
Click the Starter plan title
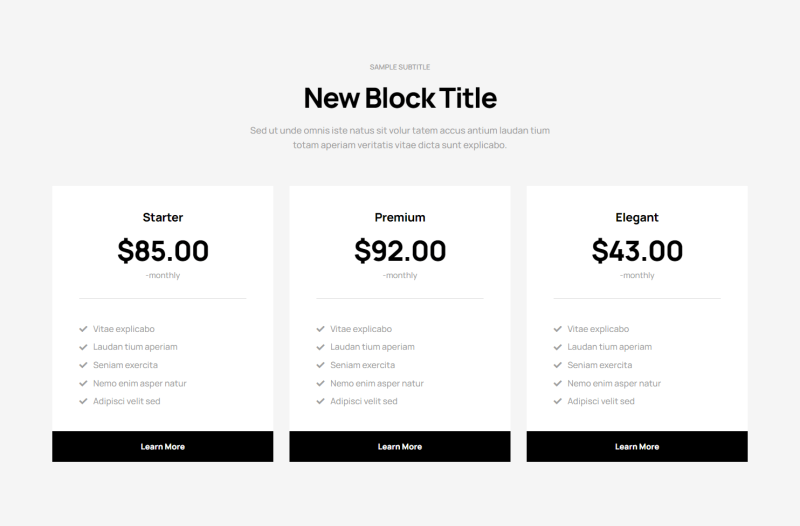point(163,217)
